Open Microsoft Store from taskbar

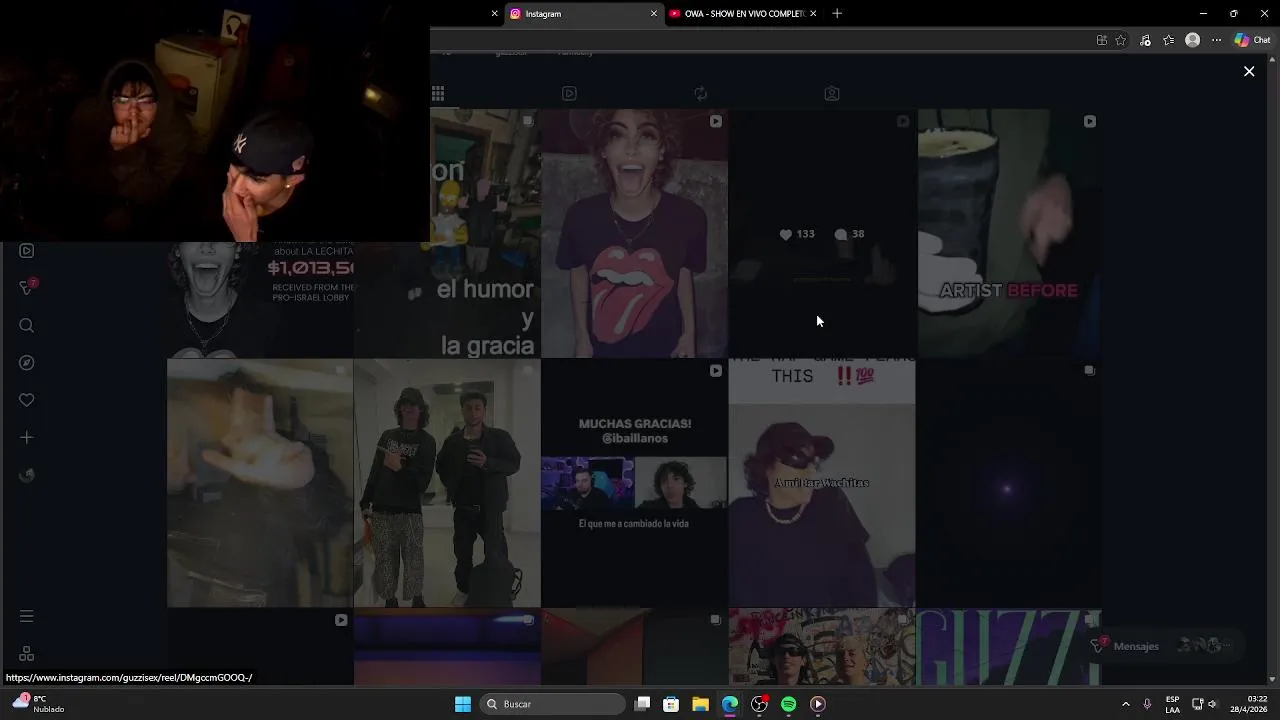pos(671,704)
